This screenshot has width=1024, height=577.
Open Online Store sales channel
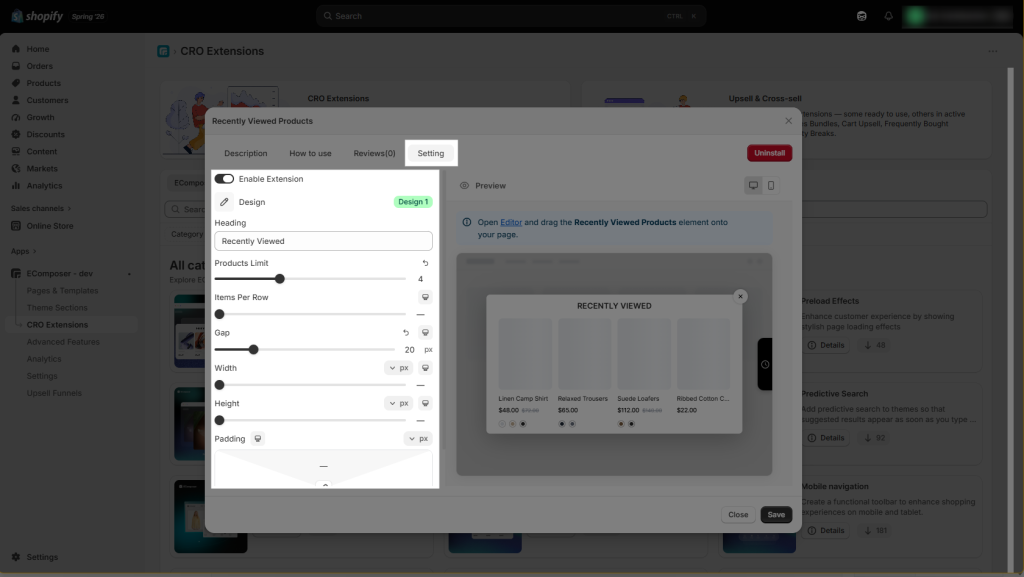click(50, 226)
